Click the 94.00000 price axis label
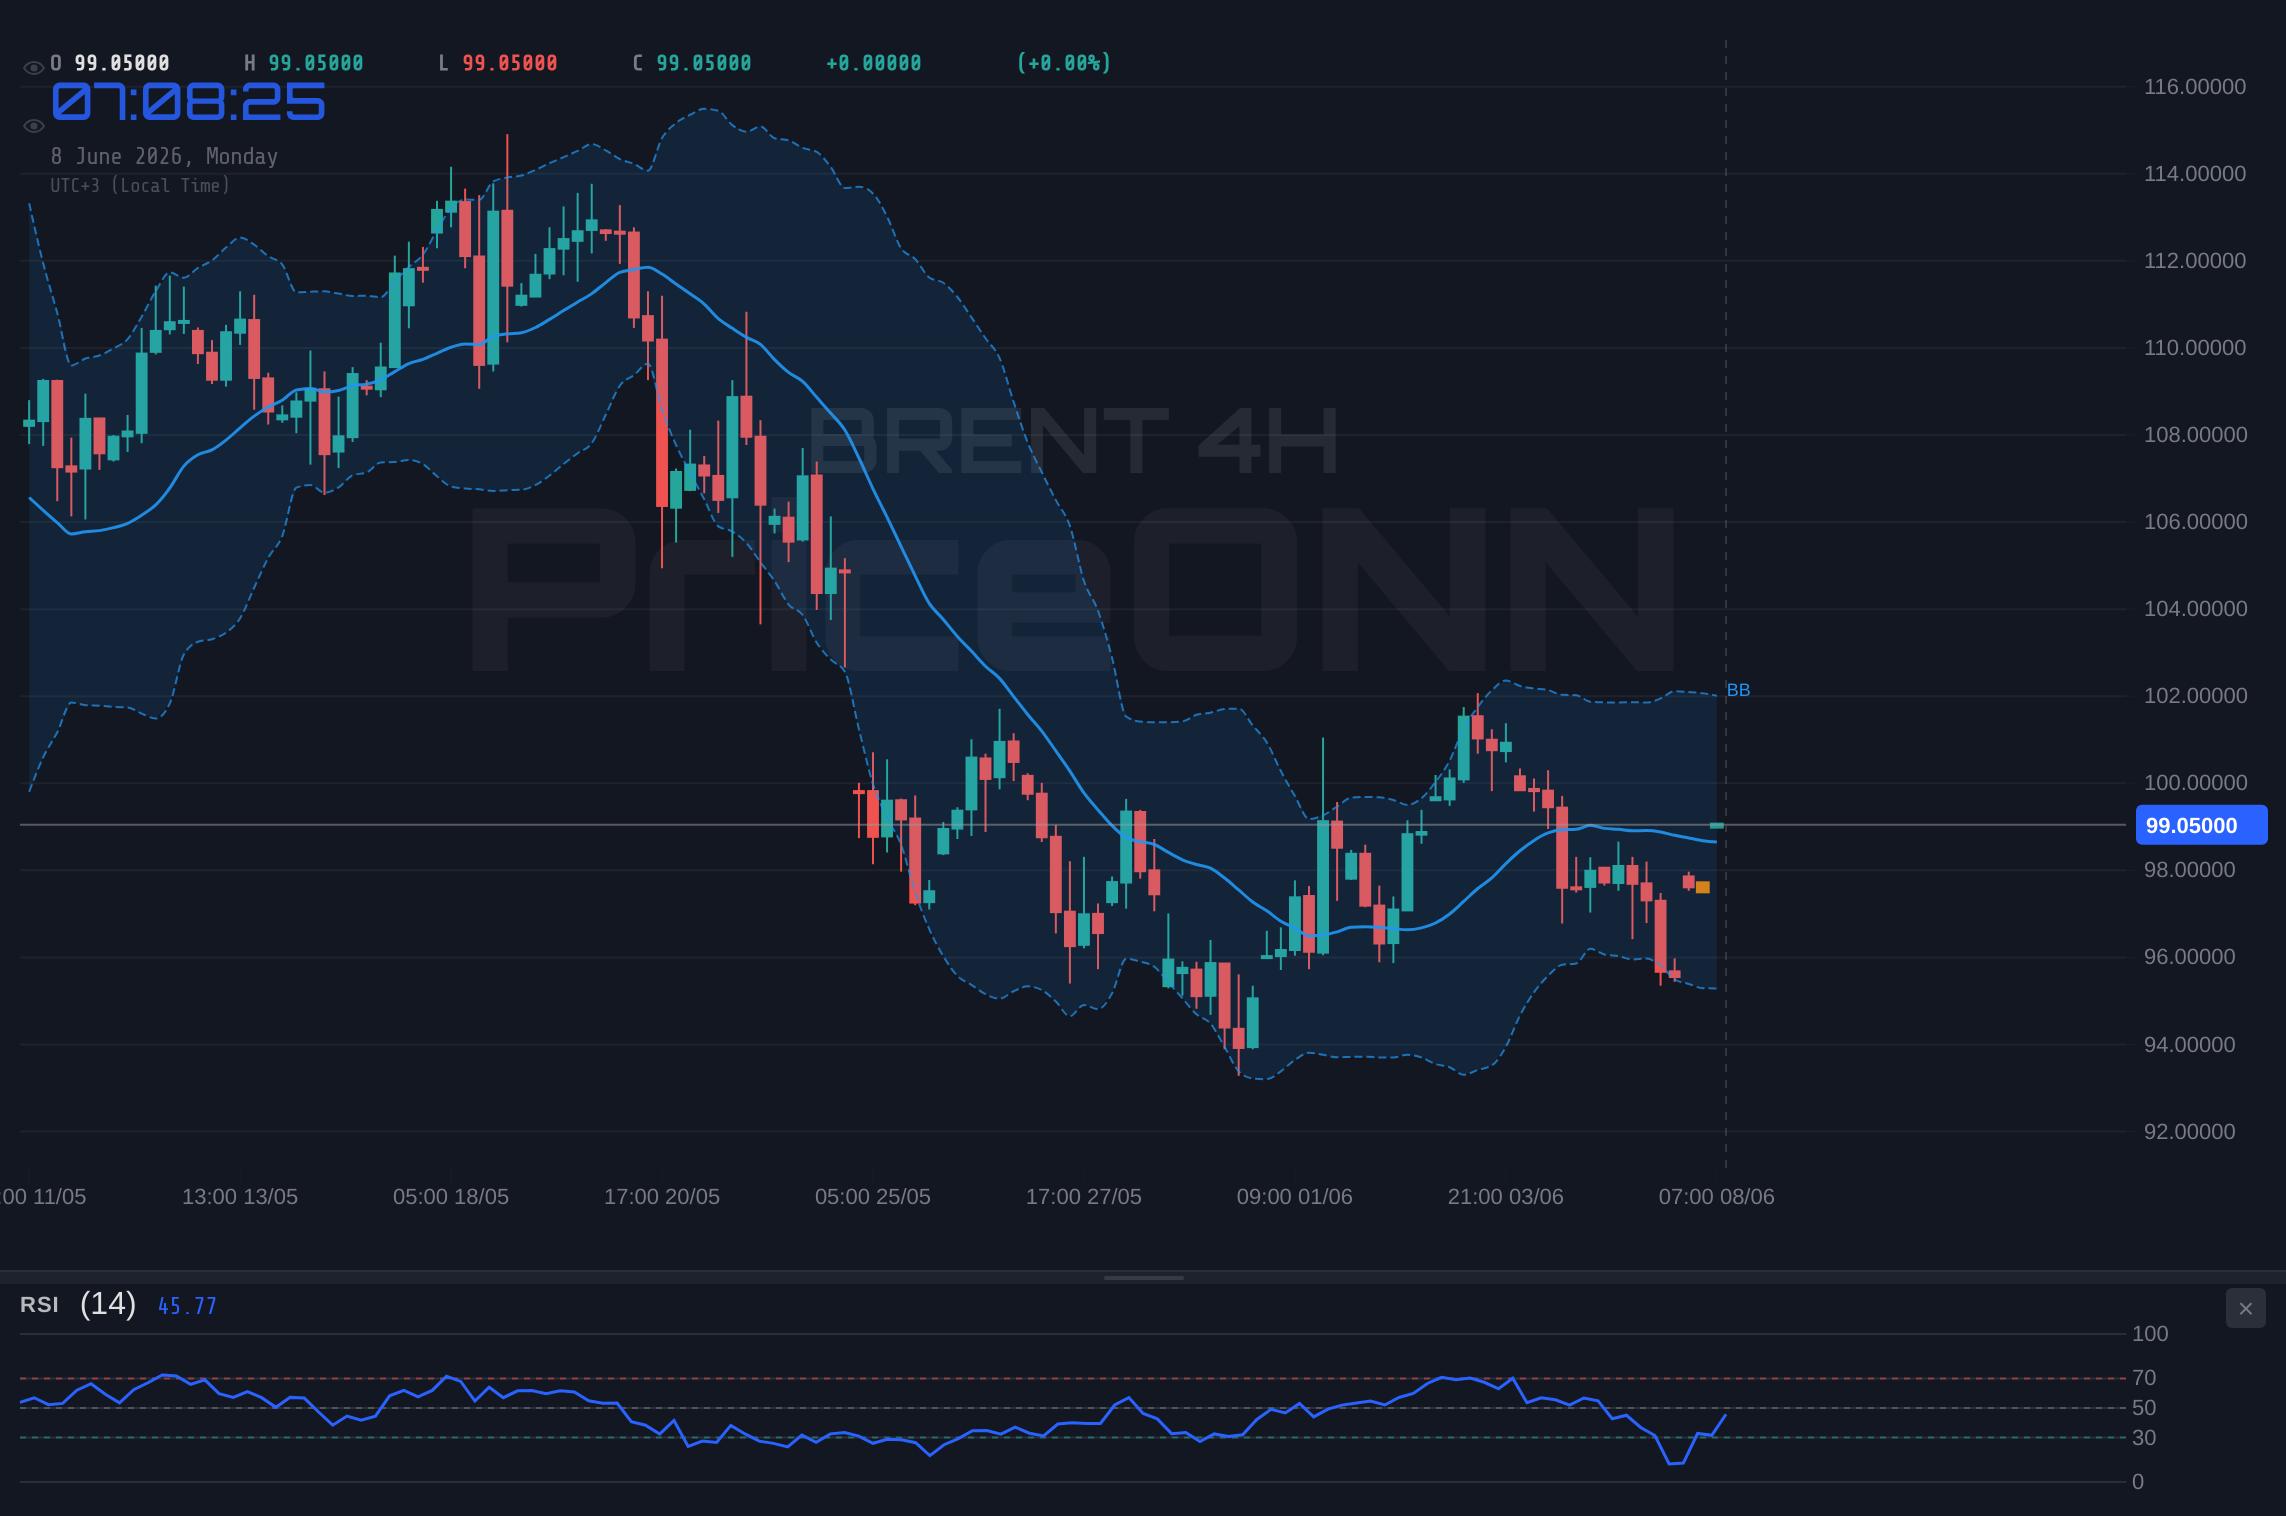The image size is (2286, 1516). tap(2189, 1045)
